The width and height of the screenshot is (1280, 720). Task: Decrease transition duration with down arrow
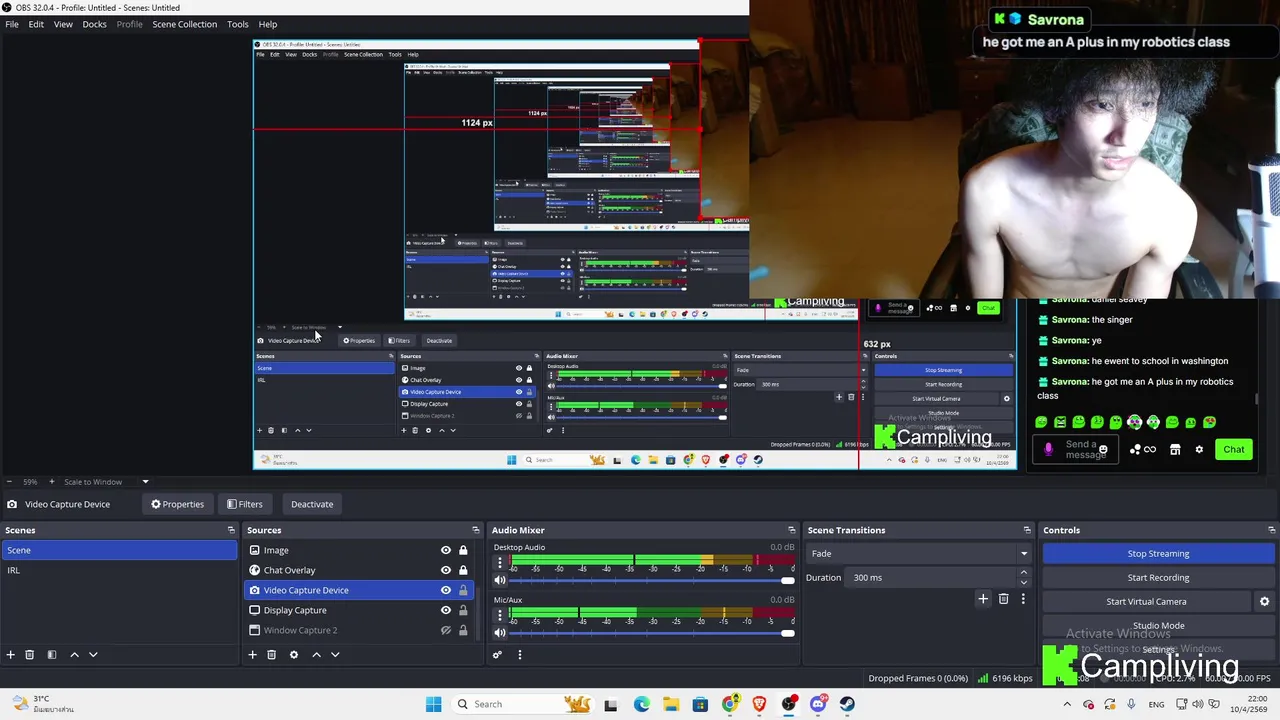click(x=1023, y=582)
